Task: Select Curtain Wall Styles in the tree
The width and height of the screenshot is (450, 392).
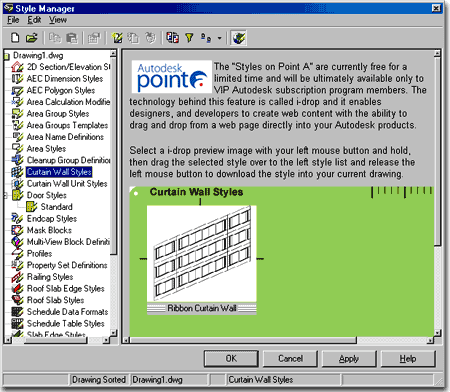Action: [59, 172]
